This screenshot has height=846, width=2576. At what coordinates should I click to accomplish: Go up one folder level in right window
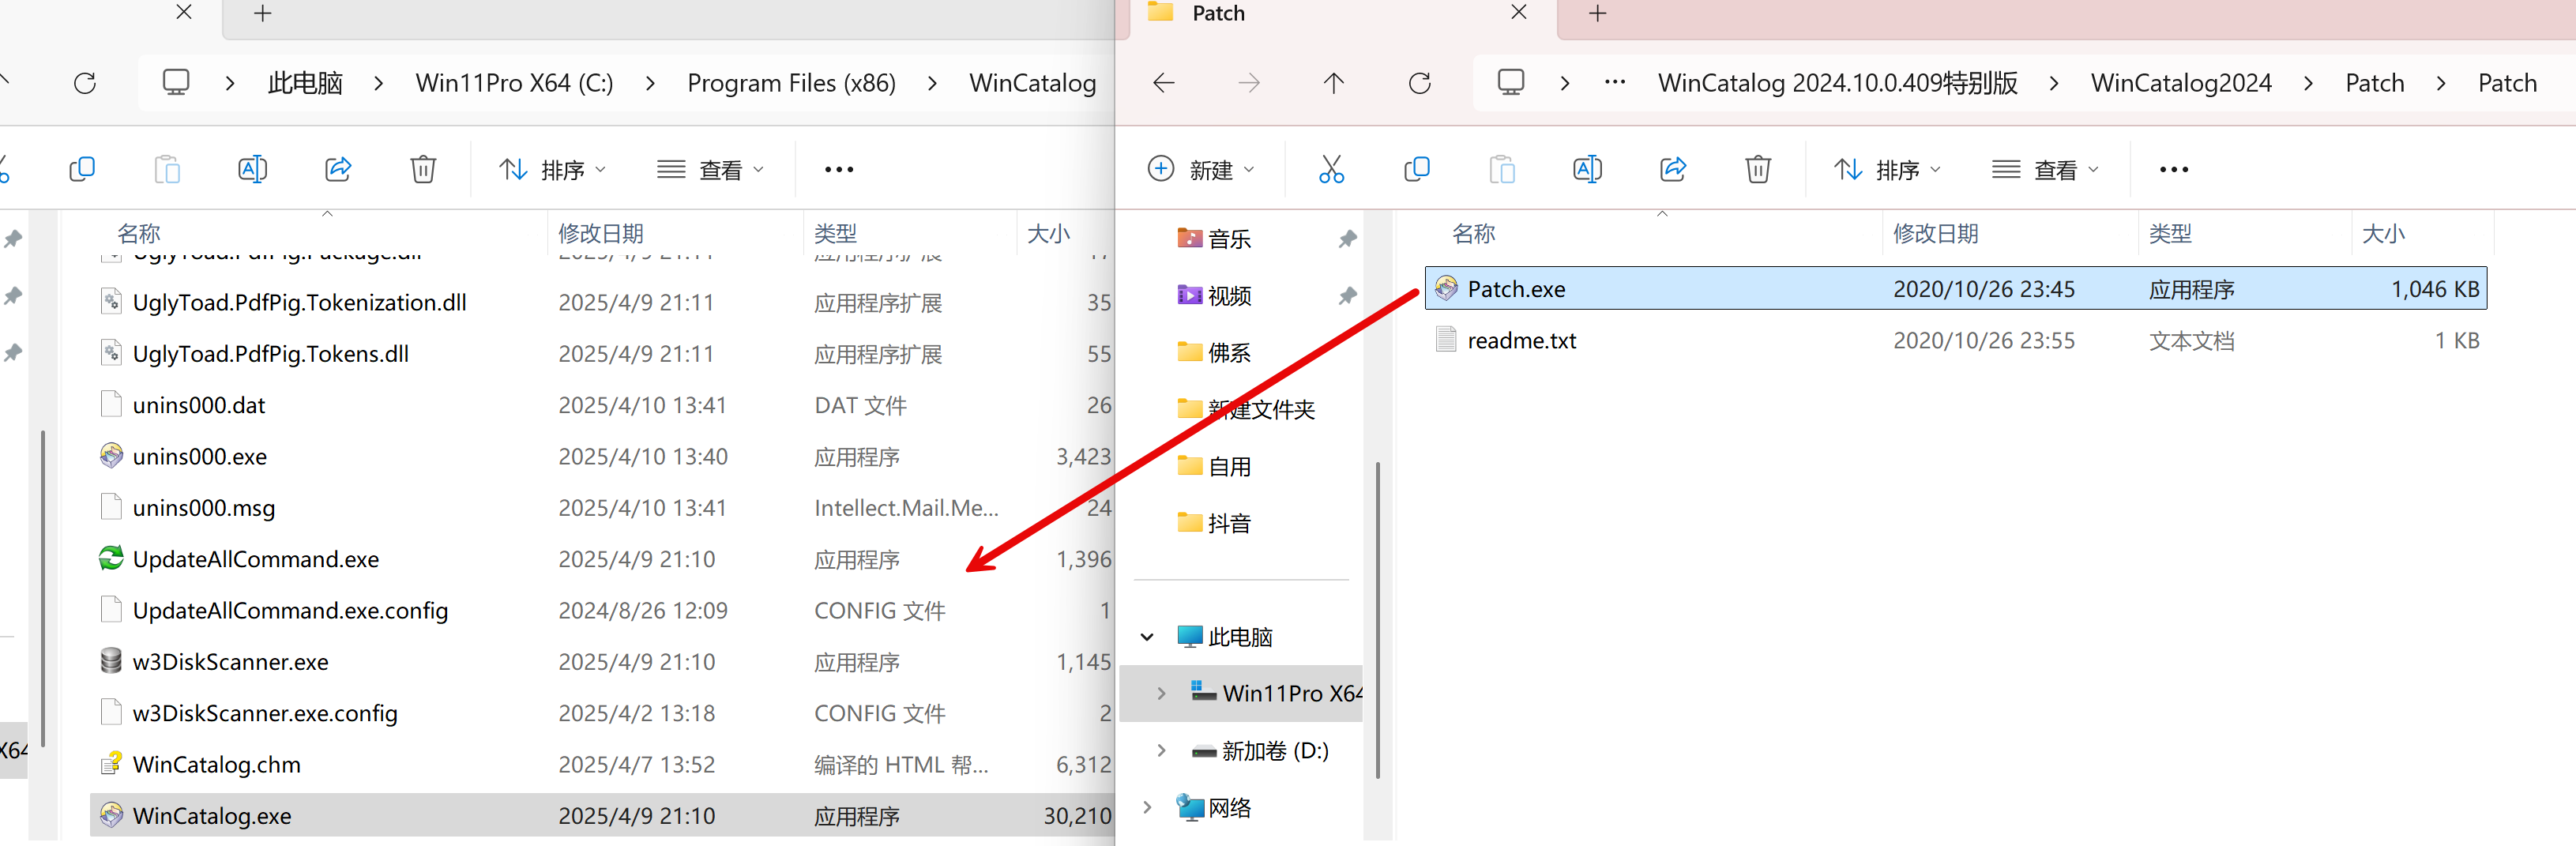click(1333, 83)
